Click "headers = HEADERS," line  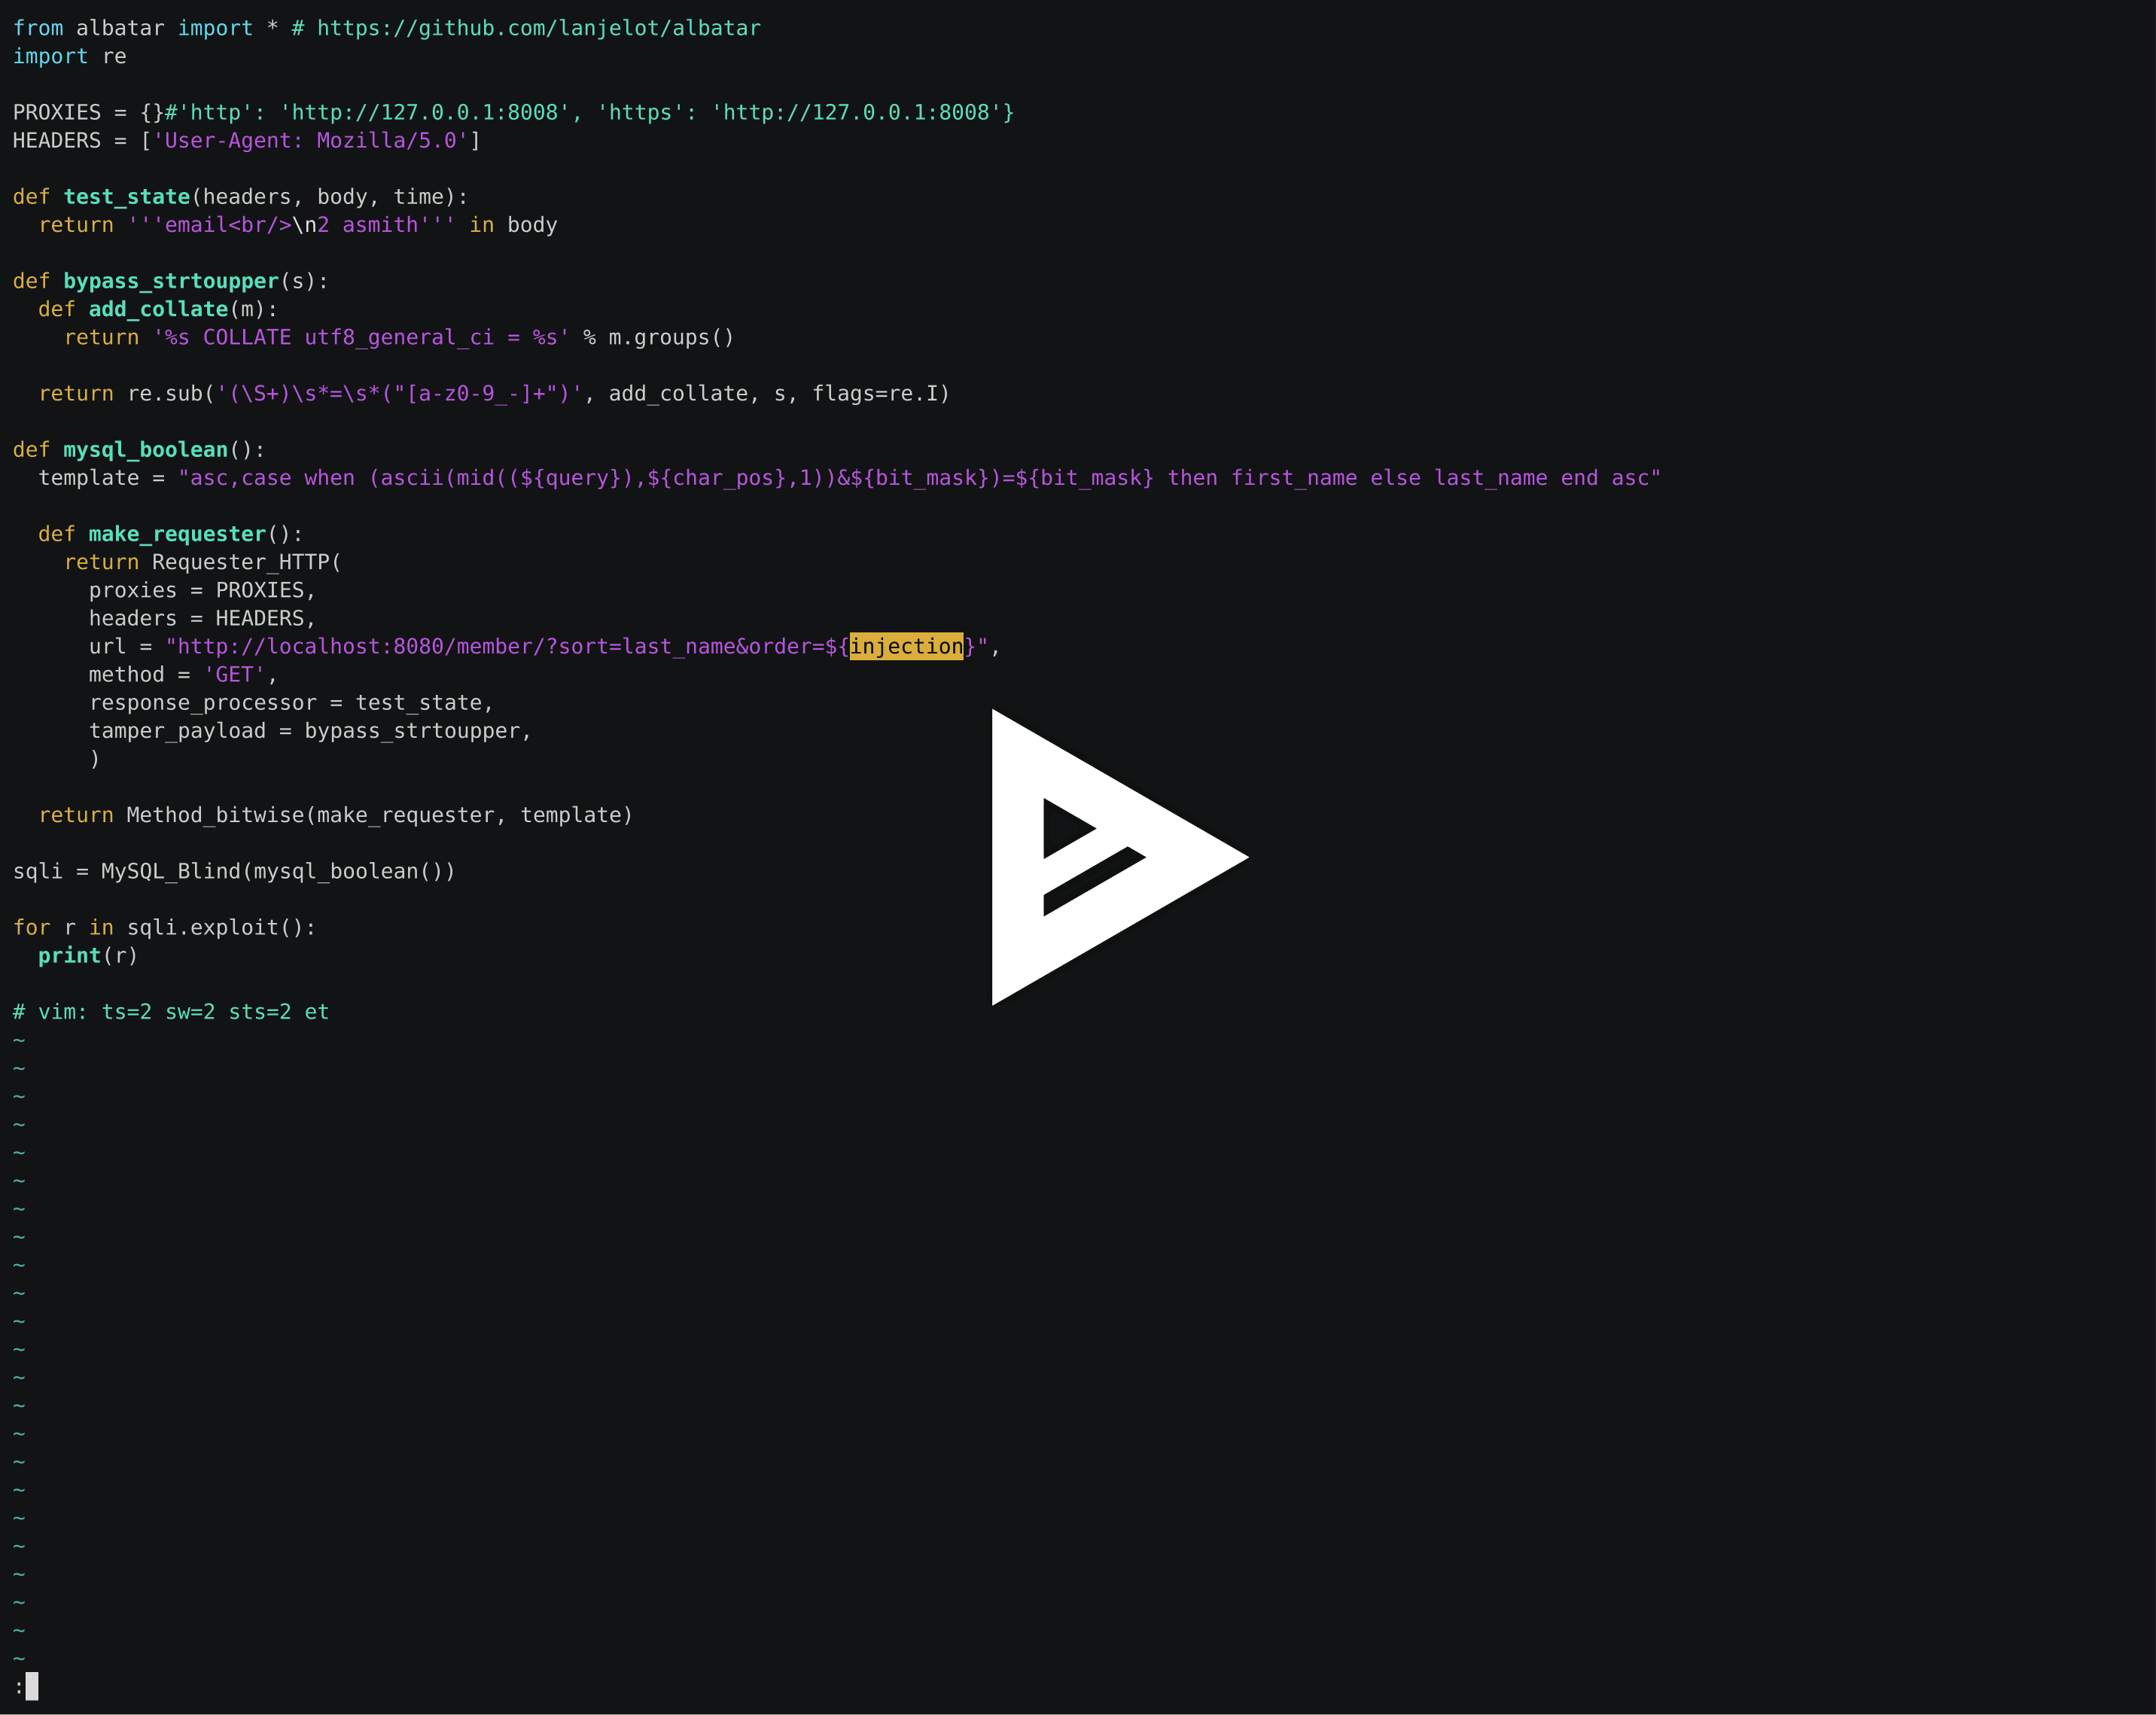coord(202,618)
